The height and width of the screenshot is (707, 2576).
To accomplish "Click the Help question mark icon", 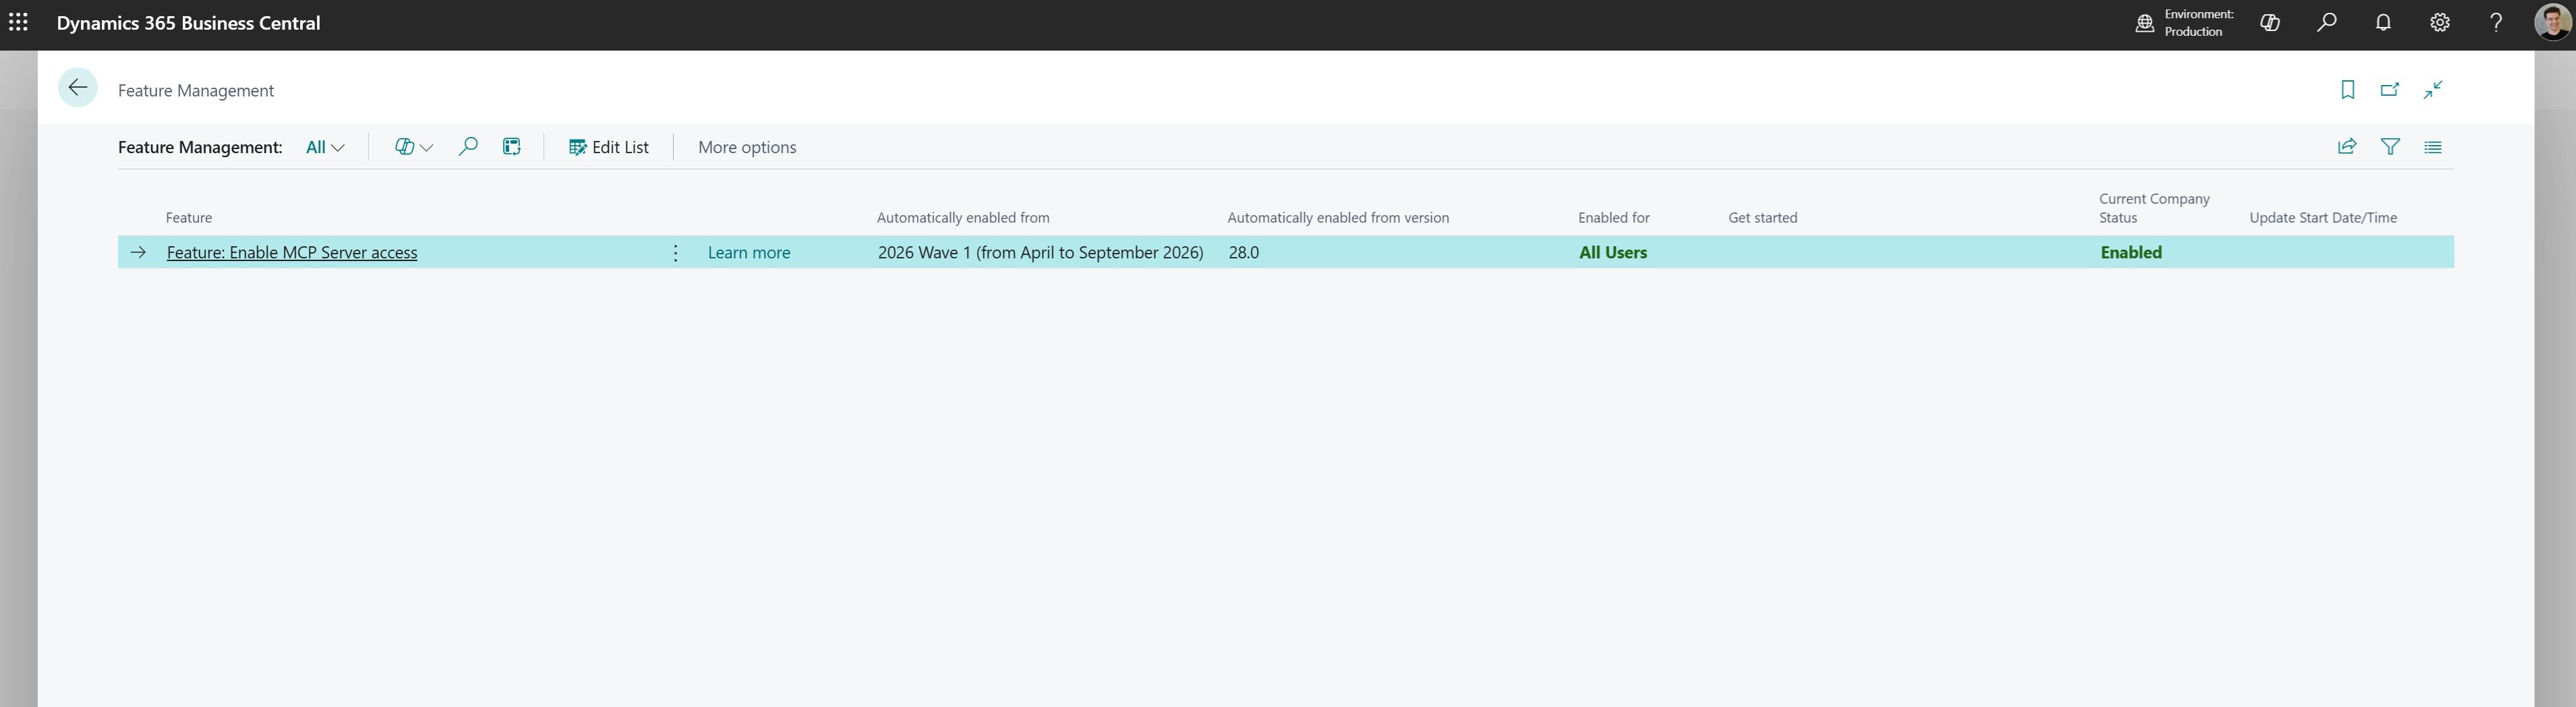I will click(2496, 22).
